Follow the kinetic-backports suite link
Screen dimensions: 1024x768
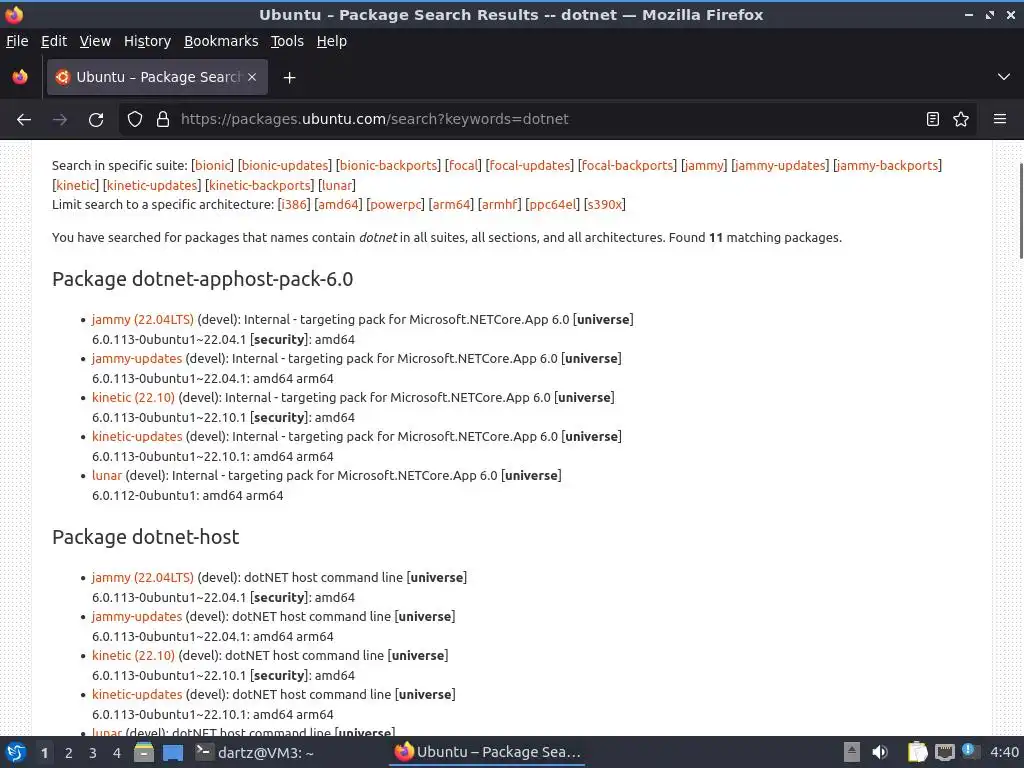point(260,185)
